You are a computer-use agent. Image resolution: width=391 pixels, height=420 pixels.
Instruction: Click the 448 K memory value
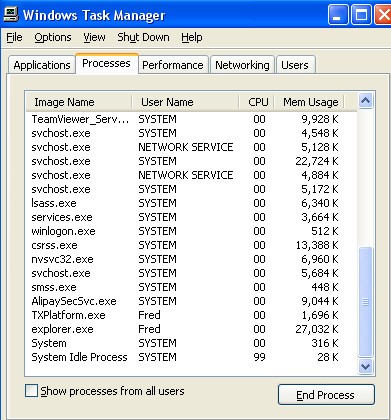tap(325, 287)
